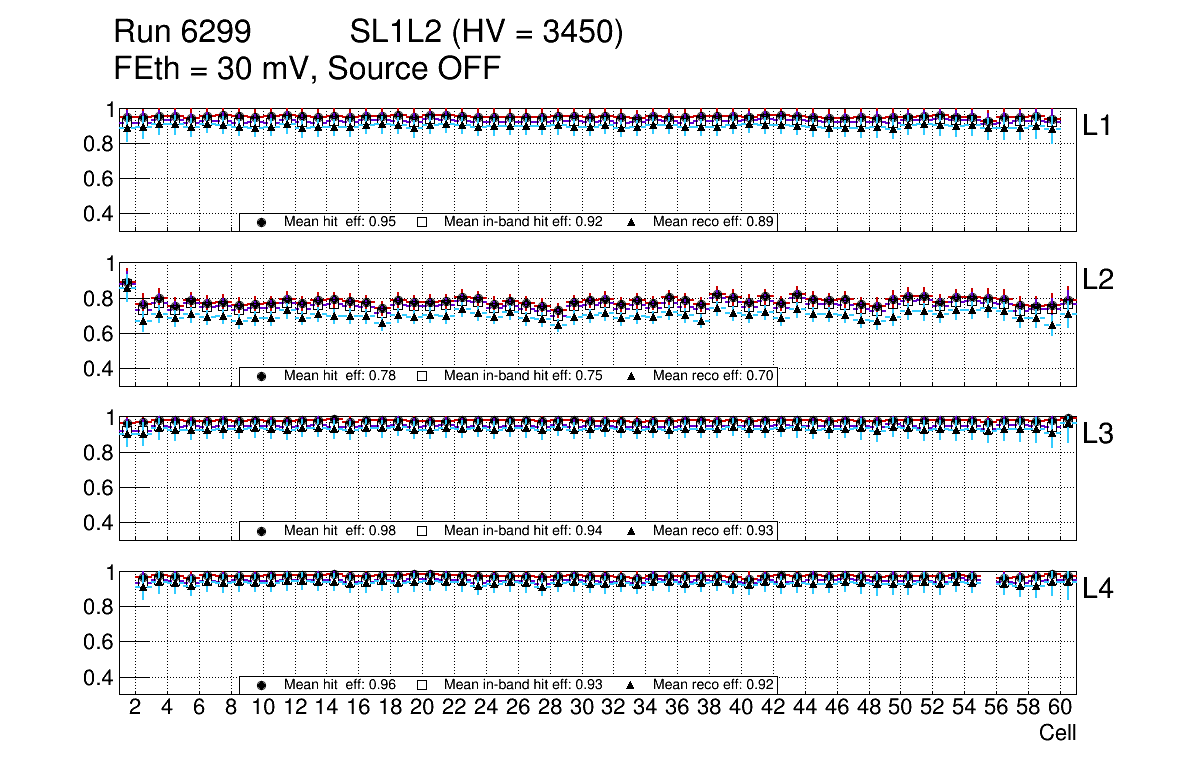The height and width of the screenshot is (772, 1196).
Task: Click the filled circle marker in L2 legend
Action: [262, 376]
